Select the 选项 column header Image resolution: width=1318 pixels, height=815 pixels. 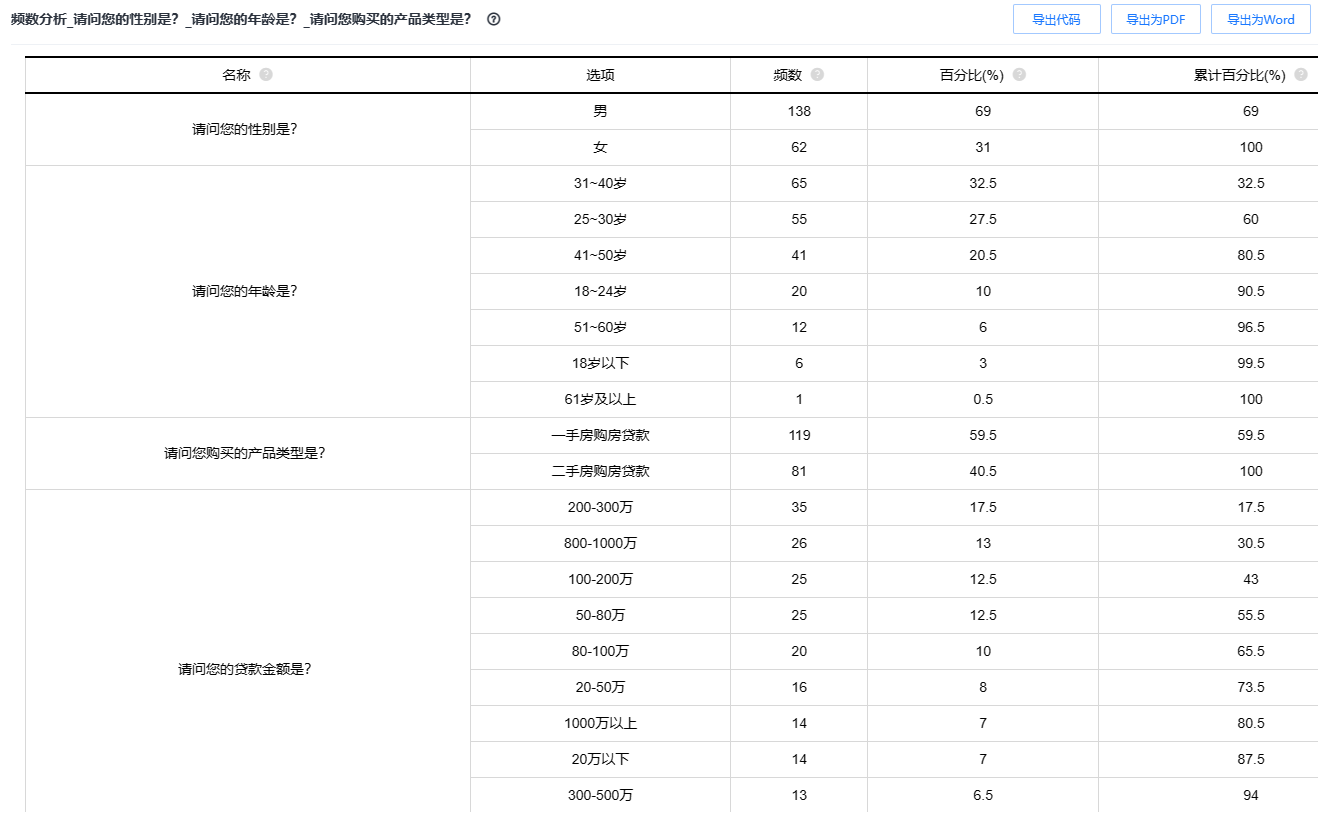tap(600, 75)
